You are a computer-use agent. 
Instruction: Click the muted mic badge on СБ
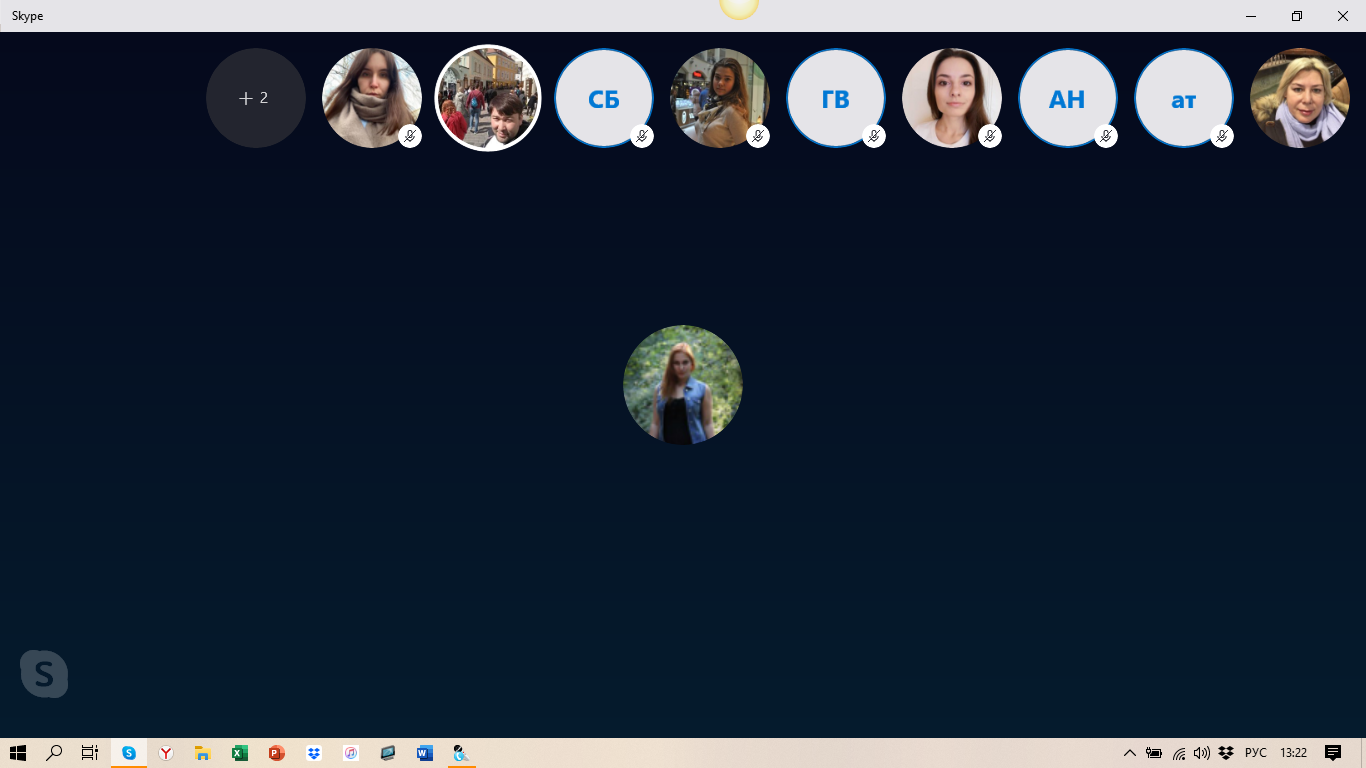pos(642,136)
